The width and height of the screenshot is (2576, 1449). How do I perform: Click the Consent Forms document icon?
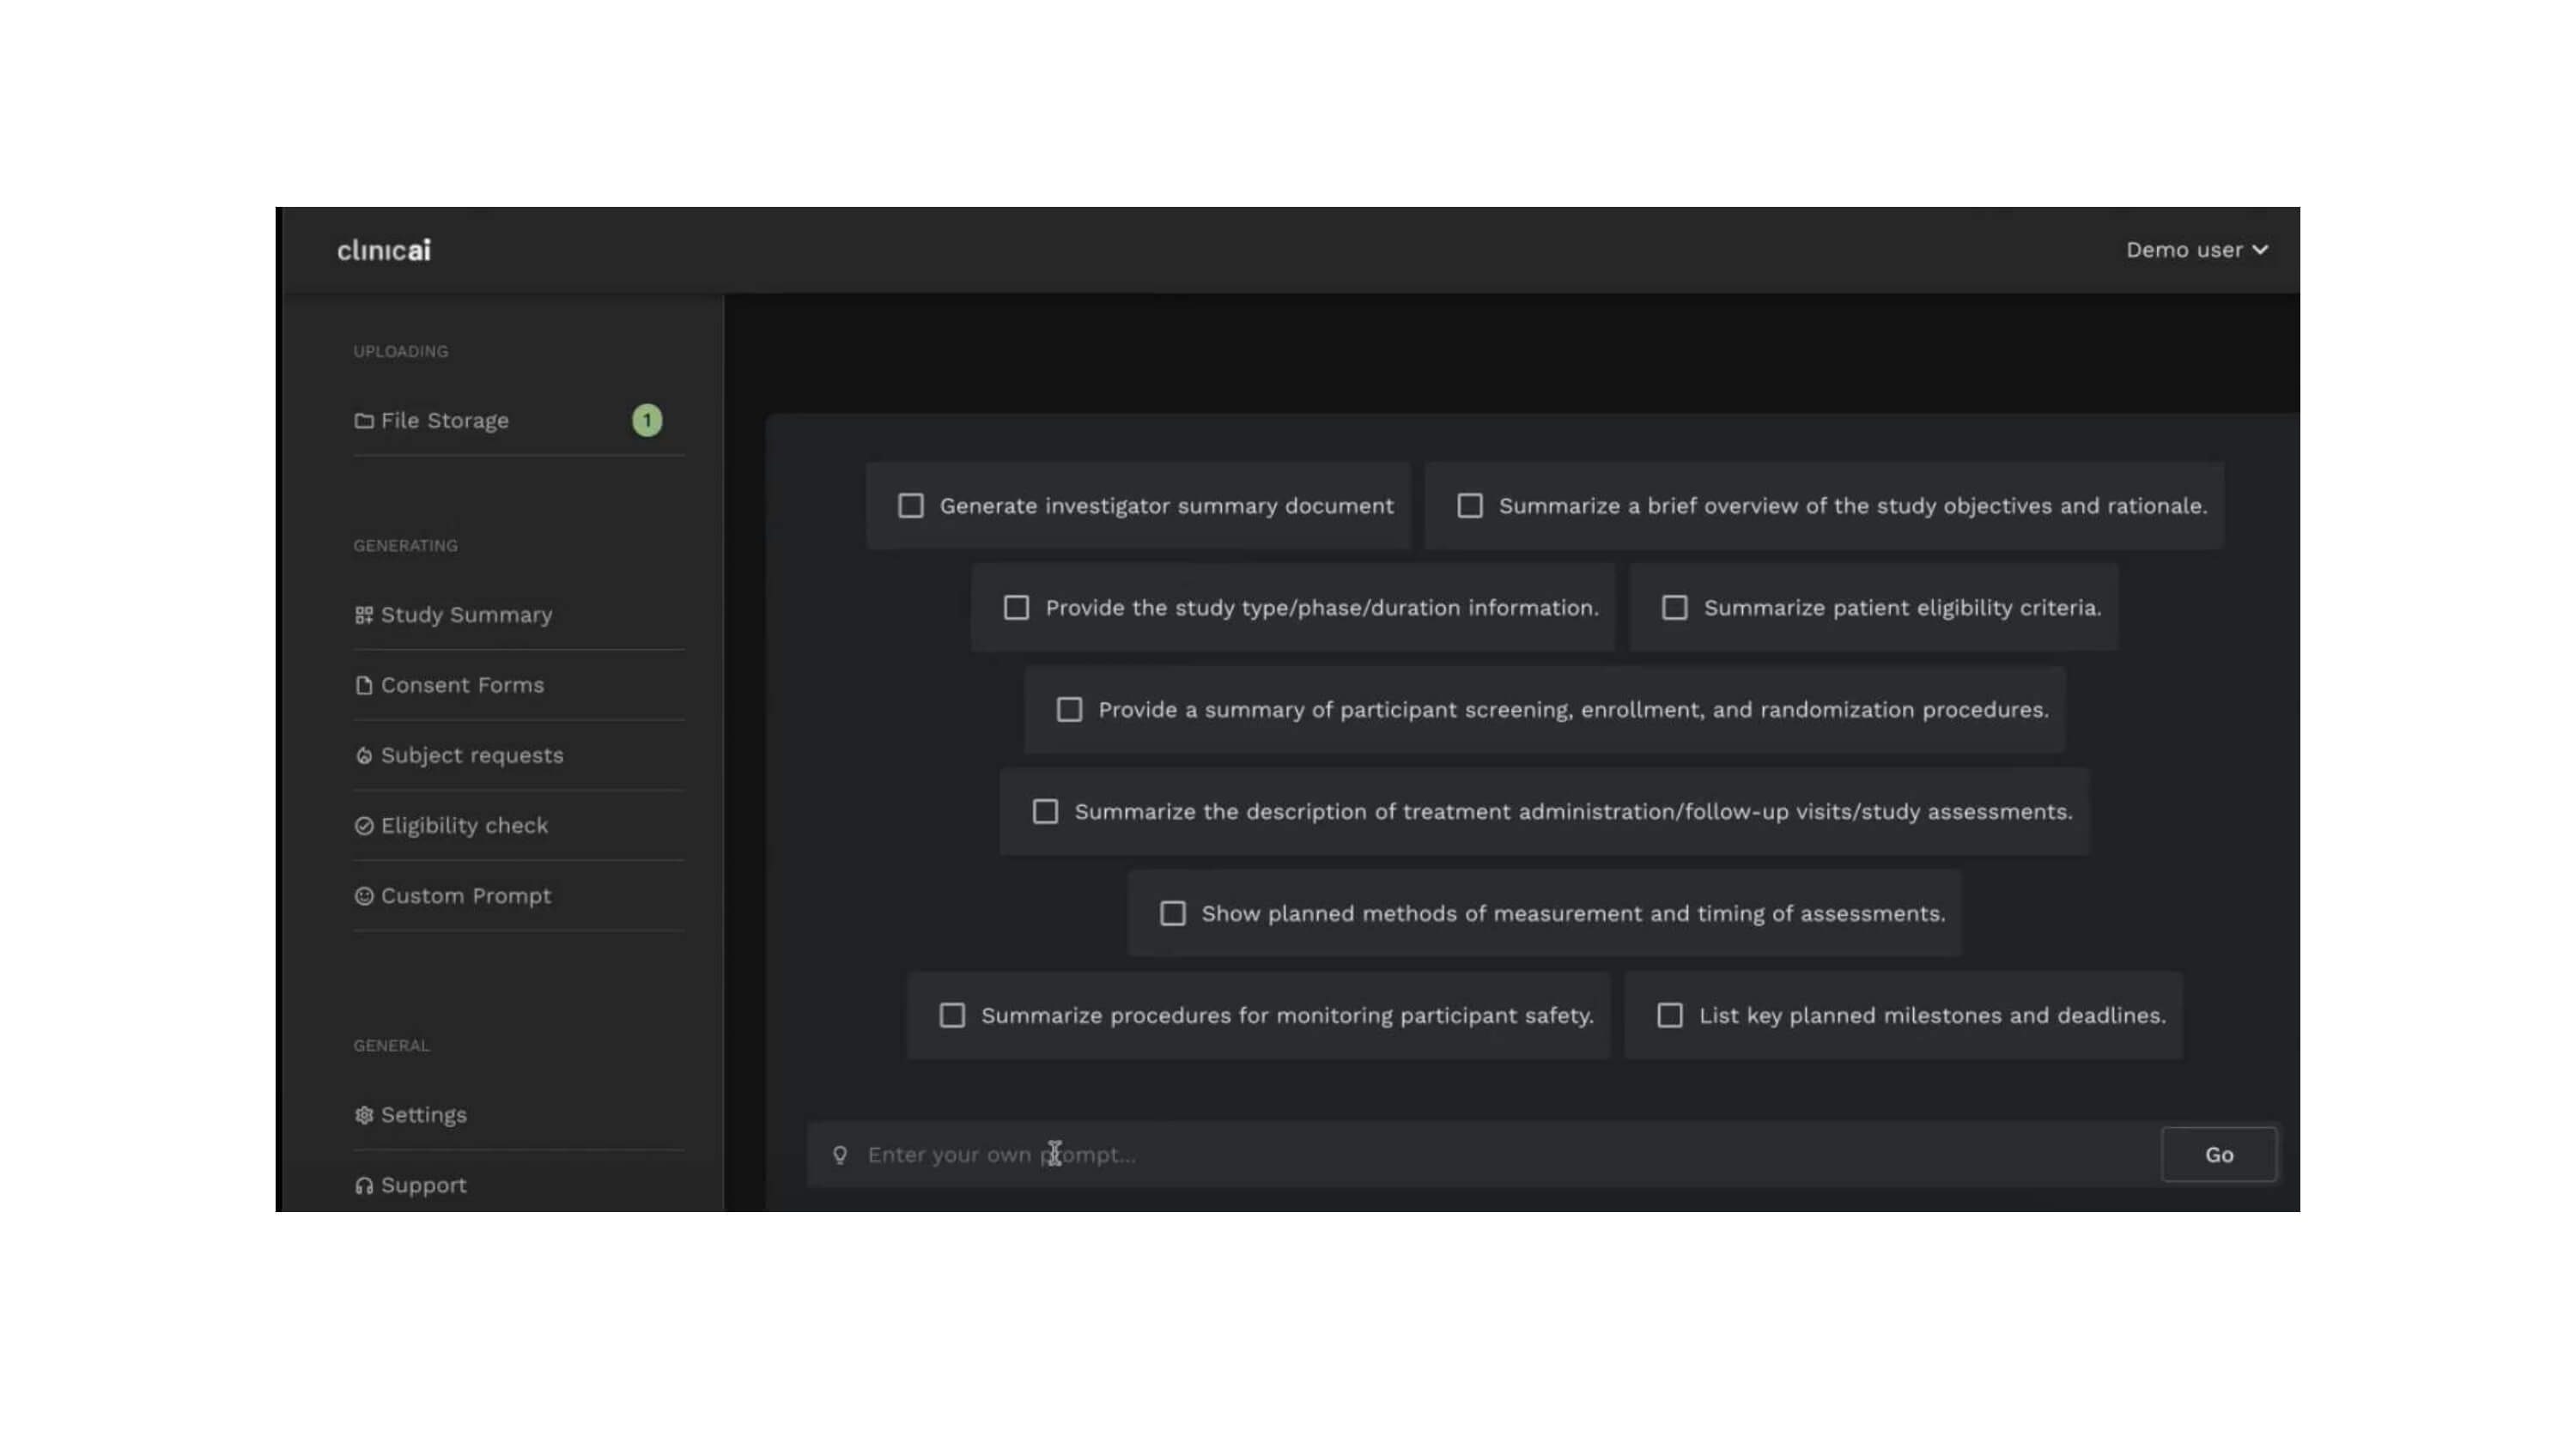(x=364, y=685)
